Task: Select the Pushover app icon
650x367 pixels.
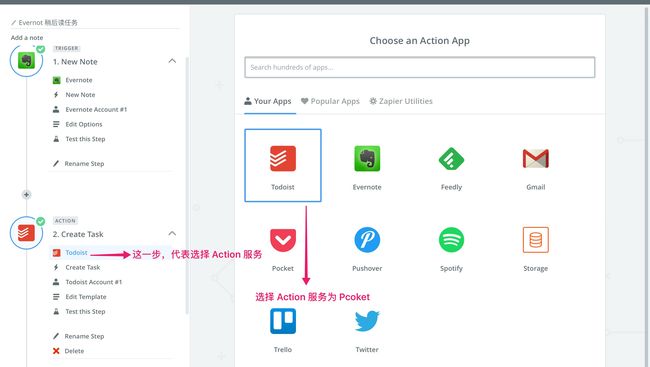Action: (x=367, y=240)
